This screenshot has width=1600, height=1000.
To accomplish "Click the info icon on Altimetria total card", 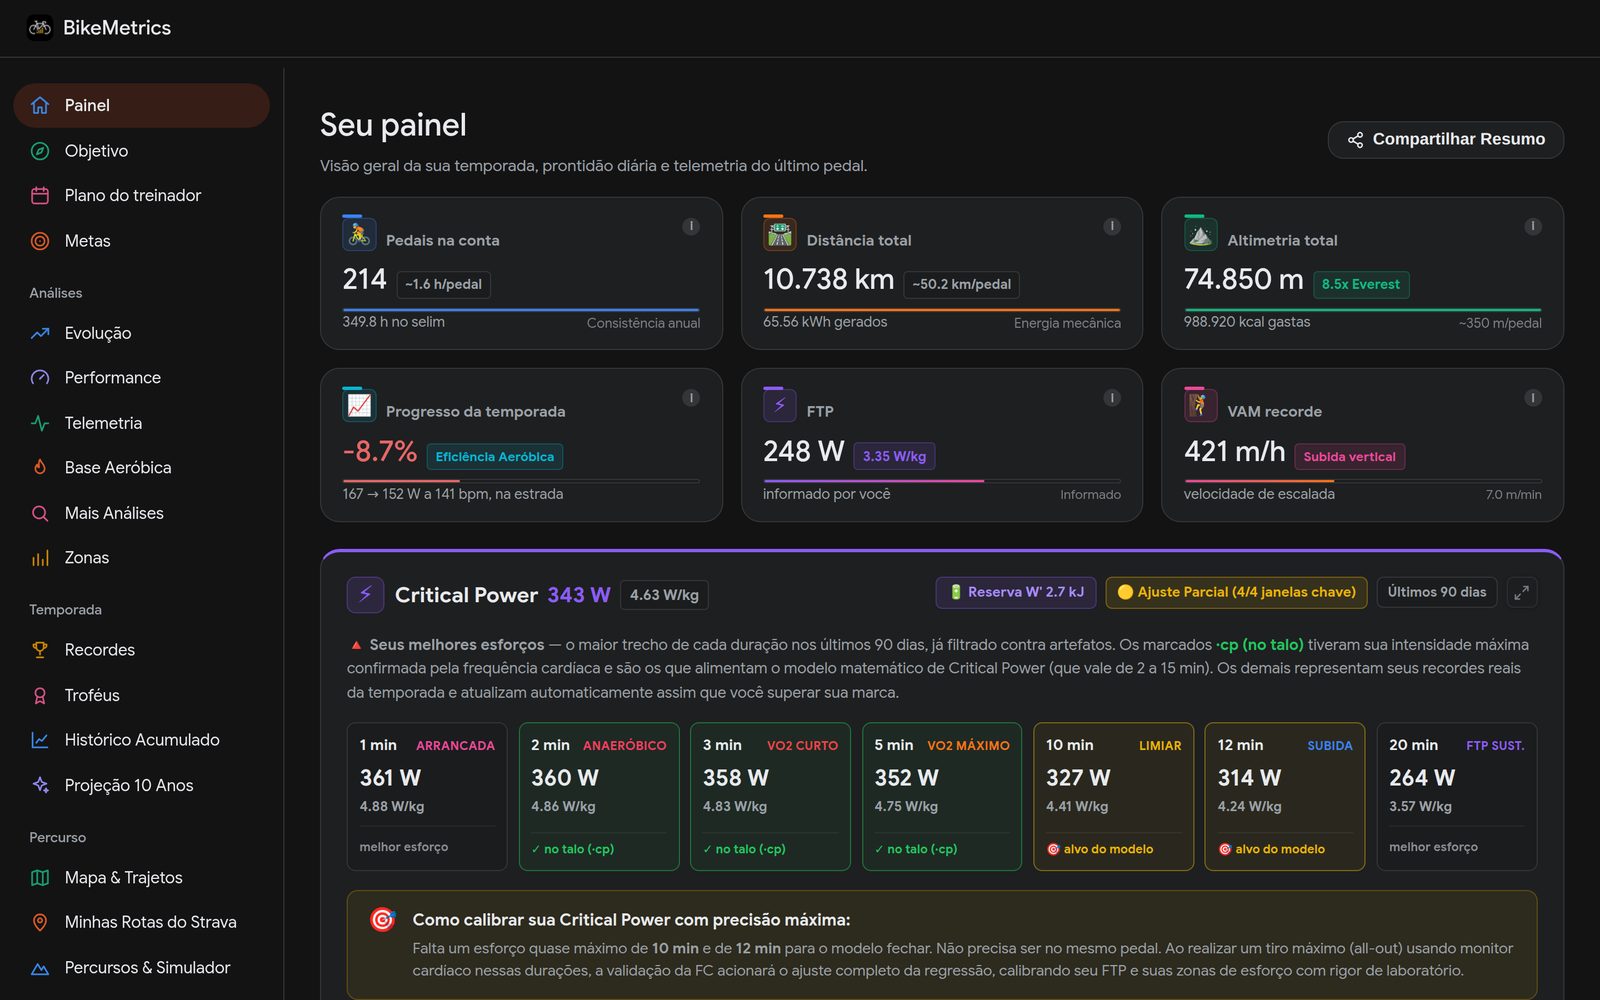I will click(1532, 226).
